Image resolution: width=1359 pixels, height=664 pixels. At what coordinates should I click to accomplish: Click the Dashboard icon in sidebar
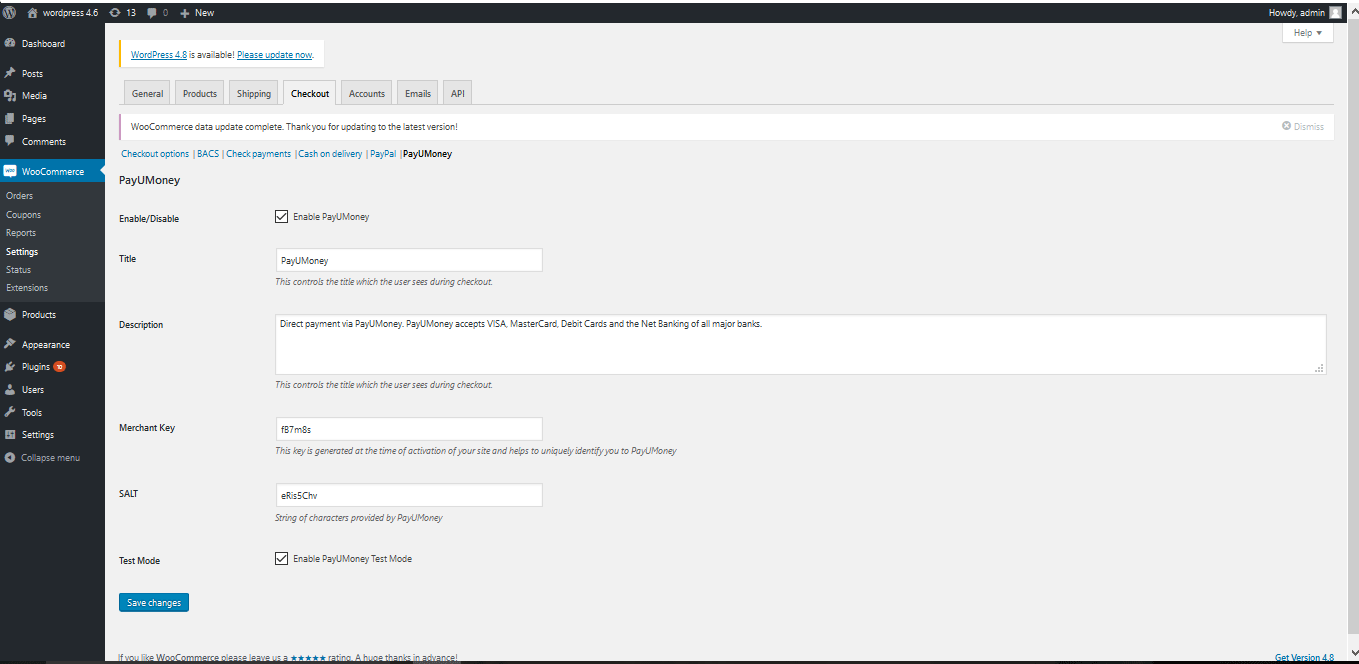point(10,44)
